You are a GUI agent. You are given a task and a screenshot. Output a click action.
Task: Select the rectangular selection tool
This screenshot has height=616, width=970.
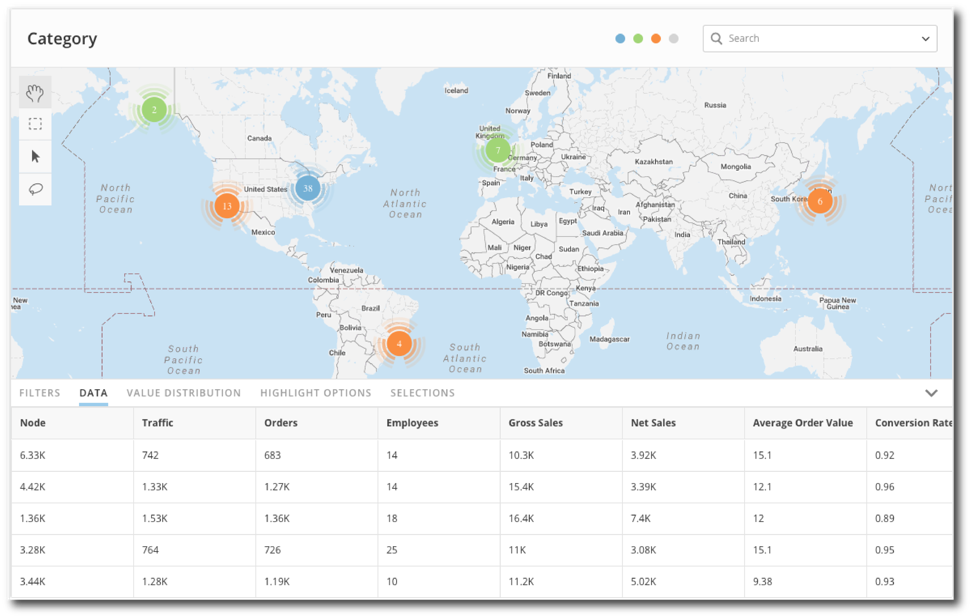coord(35,124)
